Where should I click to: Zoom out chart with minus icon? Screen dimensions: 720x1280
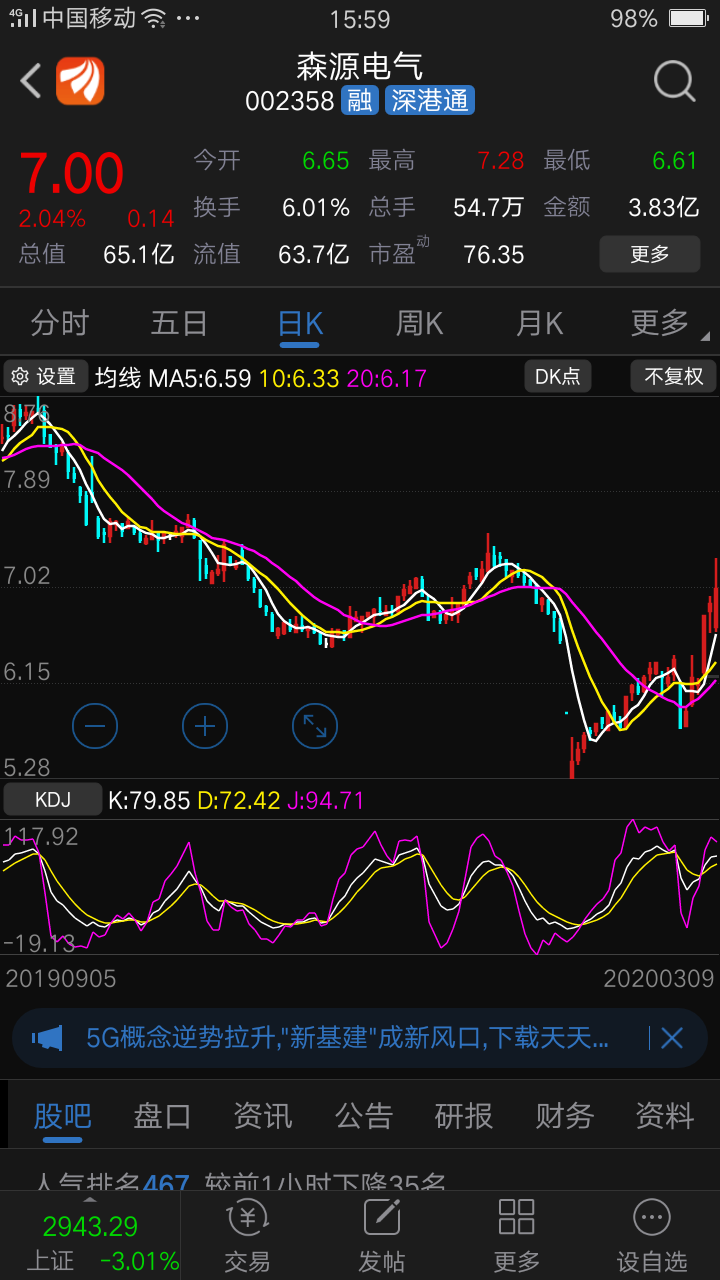tap(95, 726)
